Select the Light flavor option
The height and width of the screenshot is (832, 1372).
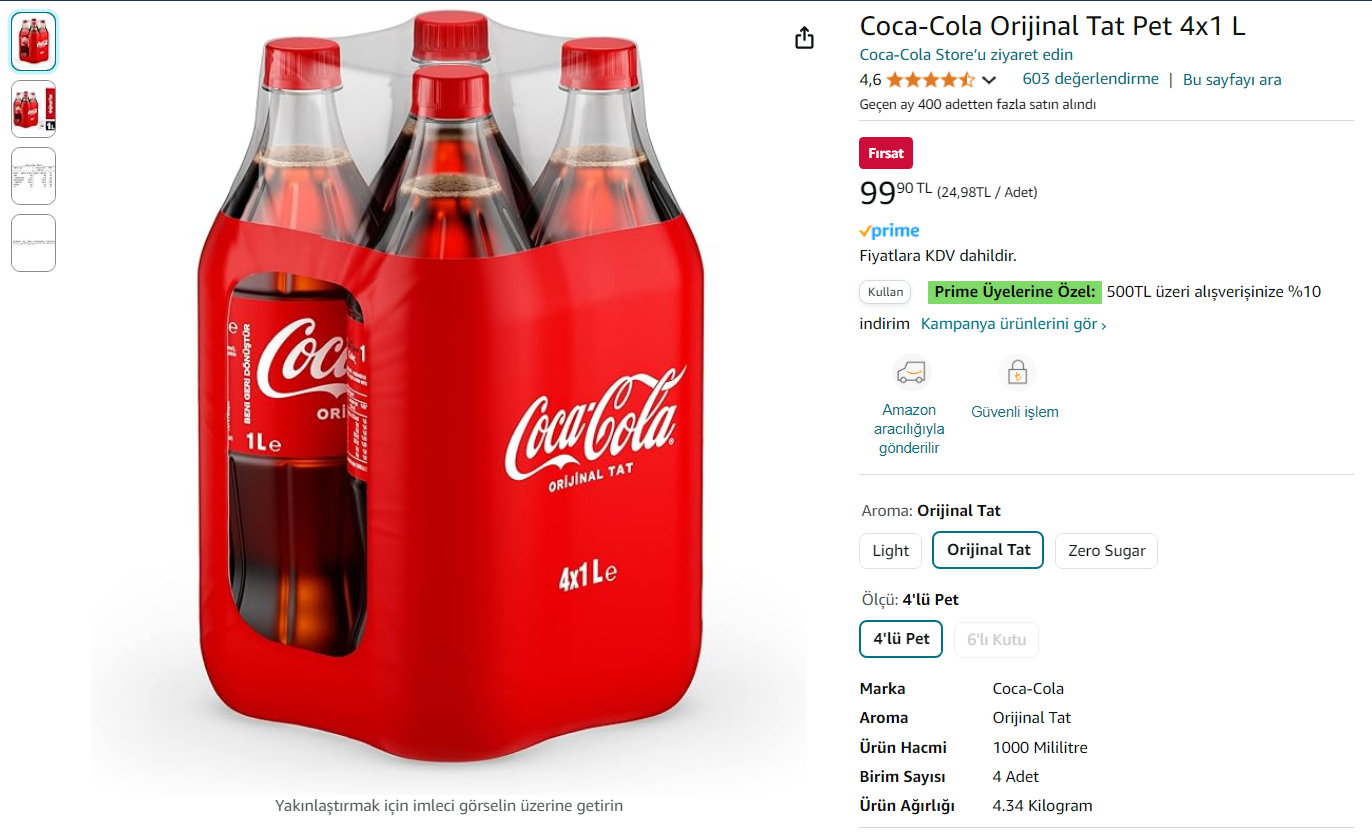pyautogui.click(x=890, y=551)
